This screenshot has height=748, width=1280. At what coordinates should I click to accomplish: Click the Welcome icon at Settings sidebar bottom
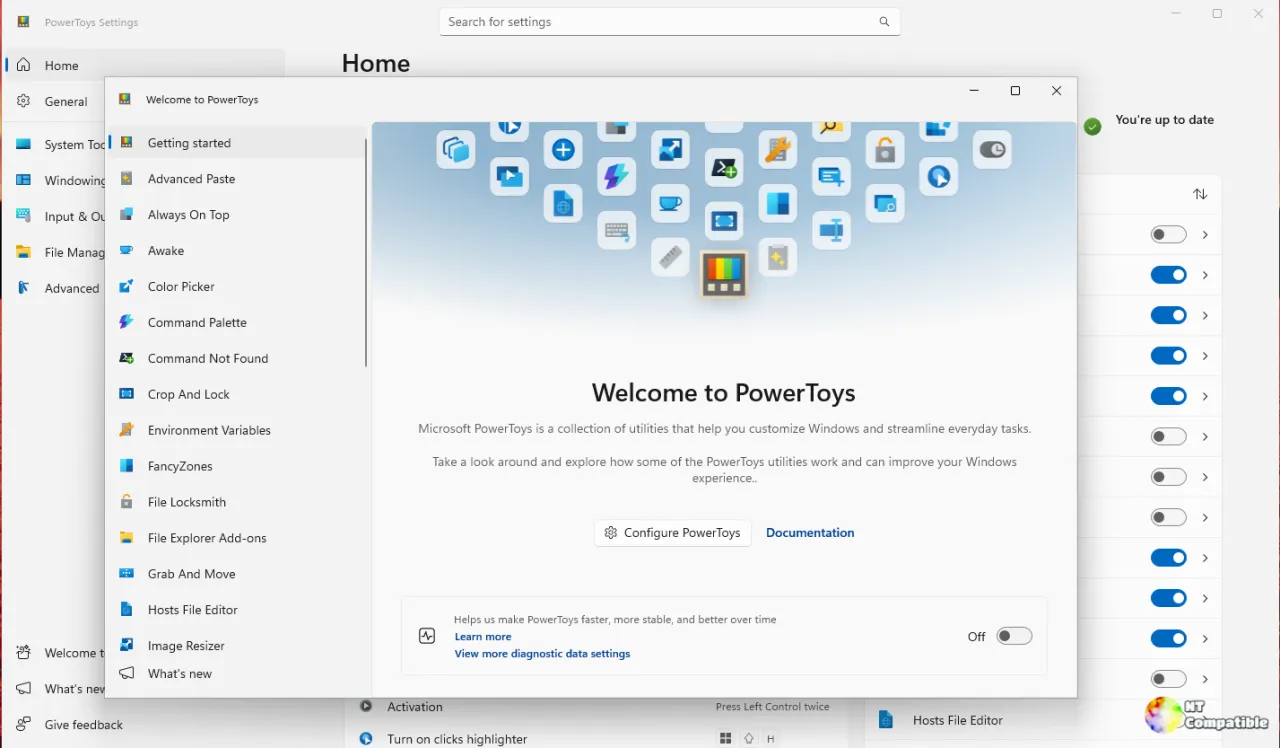point(23,653)
